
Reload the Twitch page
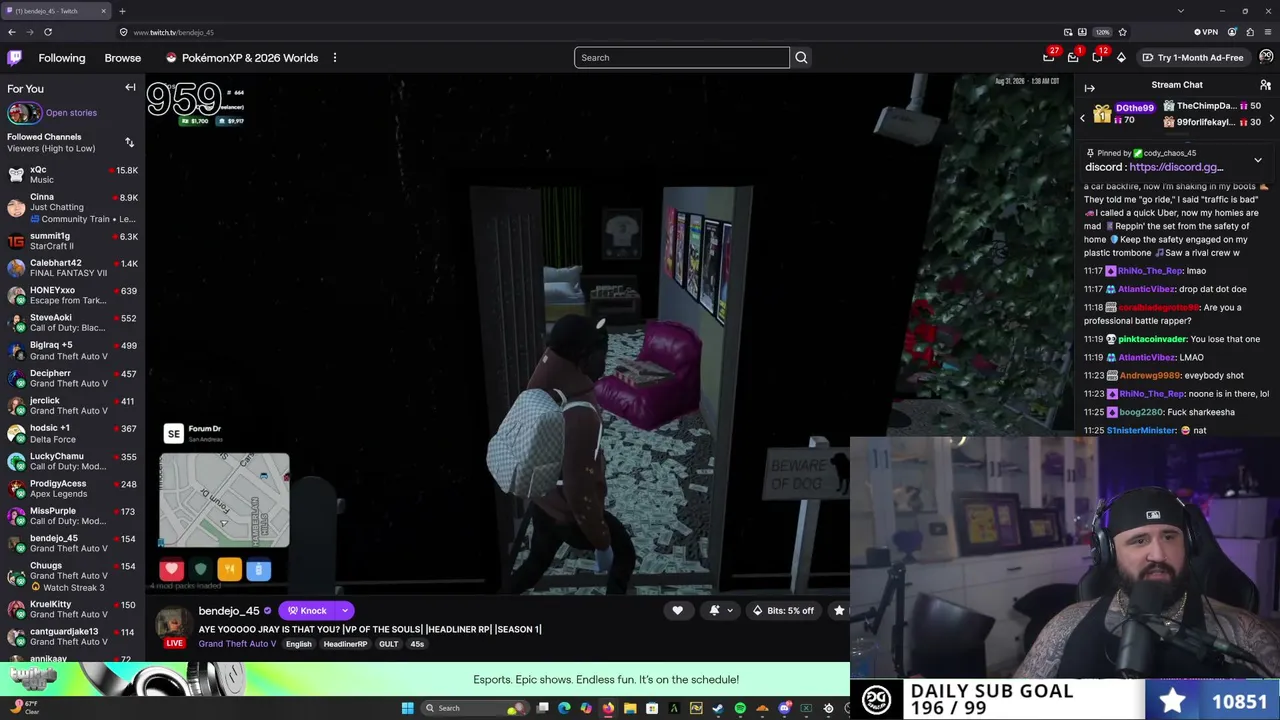(47, 32)
